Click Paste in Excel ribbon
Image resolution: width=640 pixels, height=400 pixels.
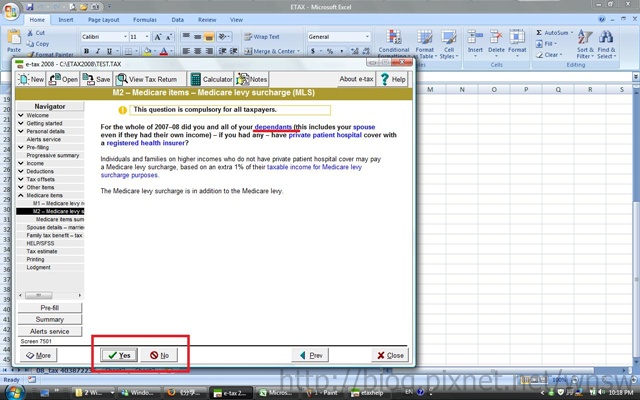tap(14, 41)
